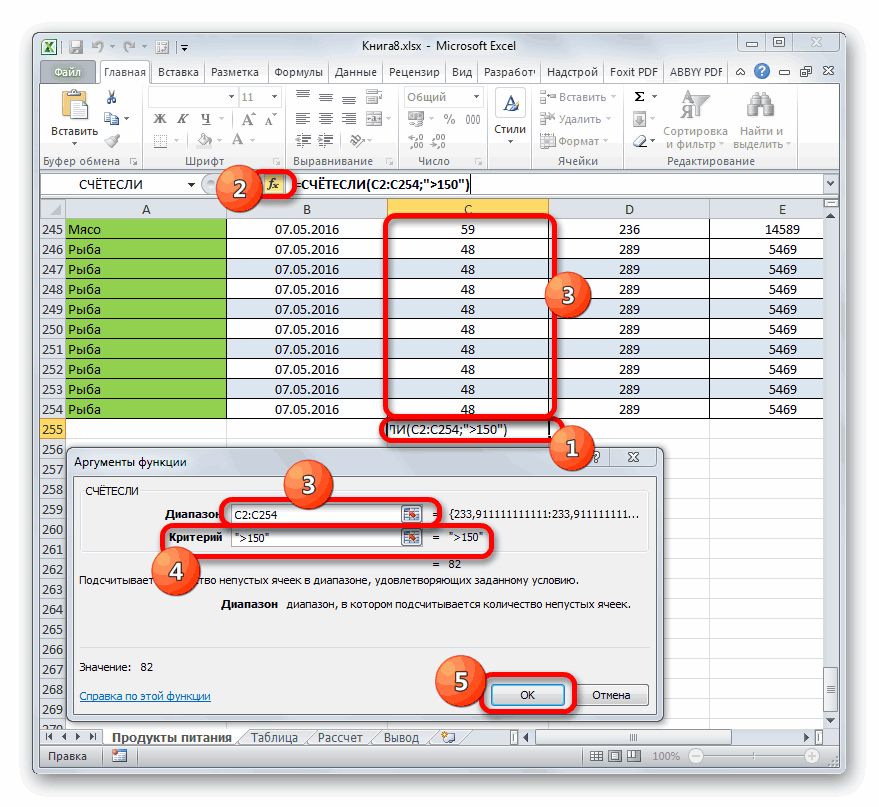Open the Общий number format dropdown
The image size is (879, 807).
click(476, 97)
